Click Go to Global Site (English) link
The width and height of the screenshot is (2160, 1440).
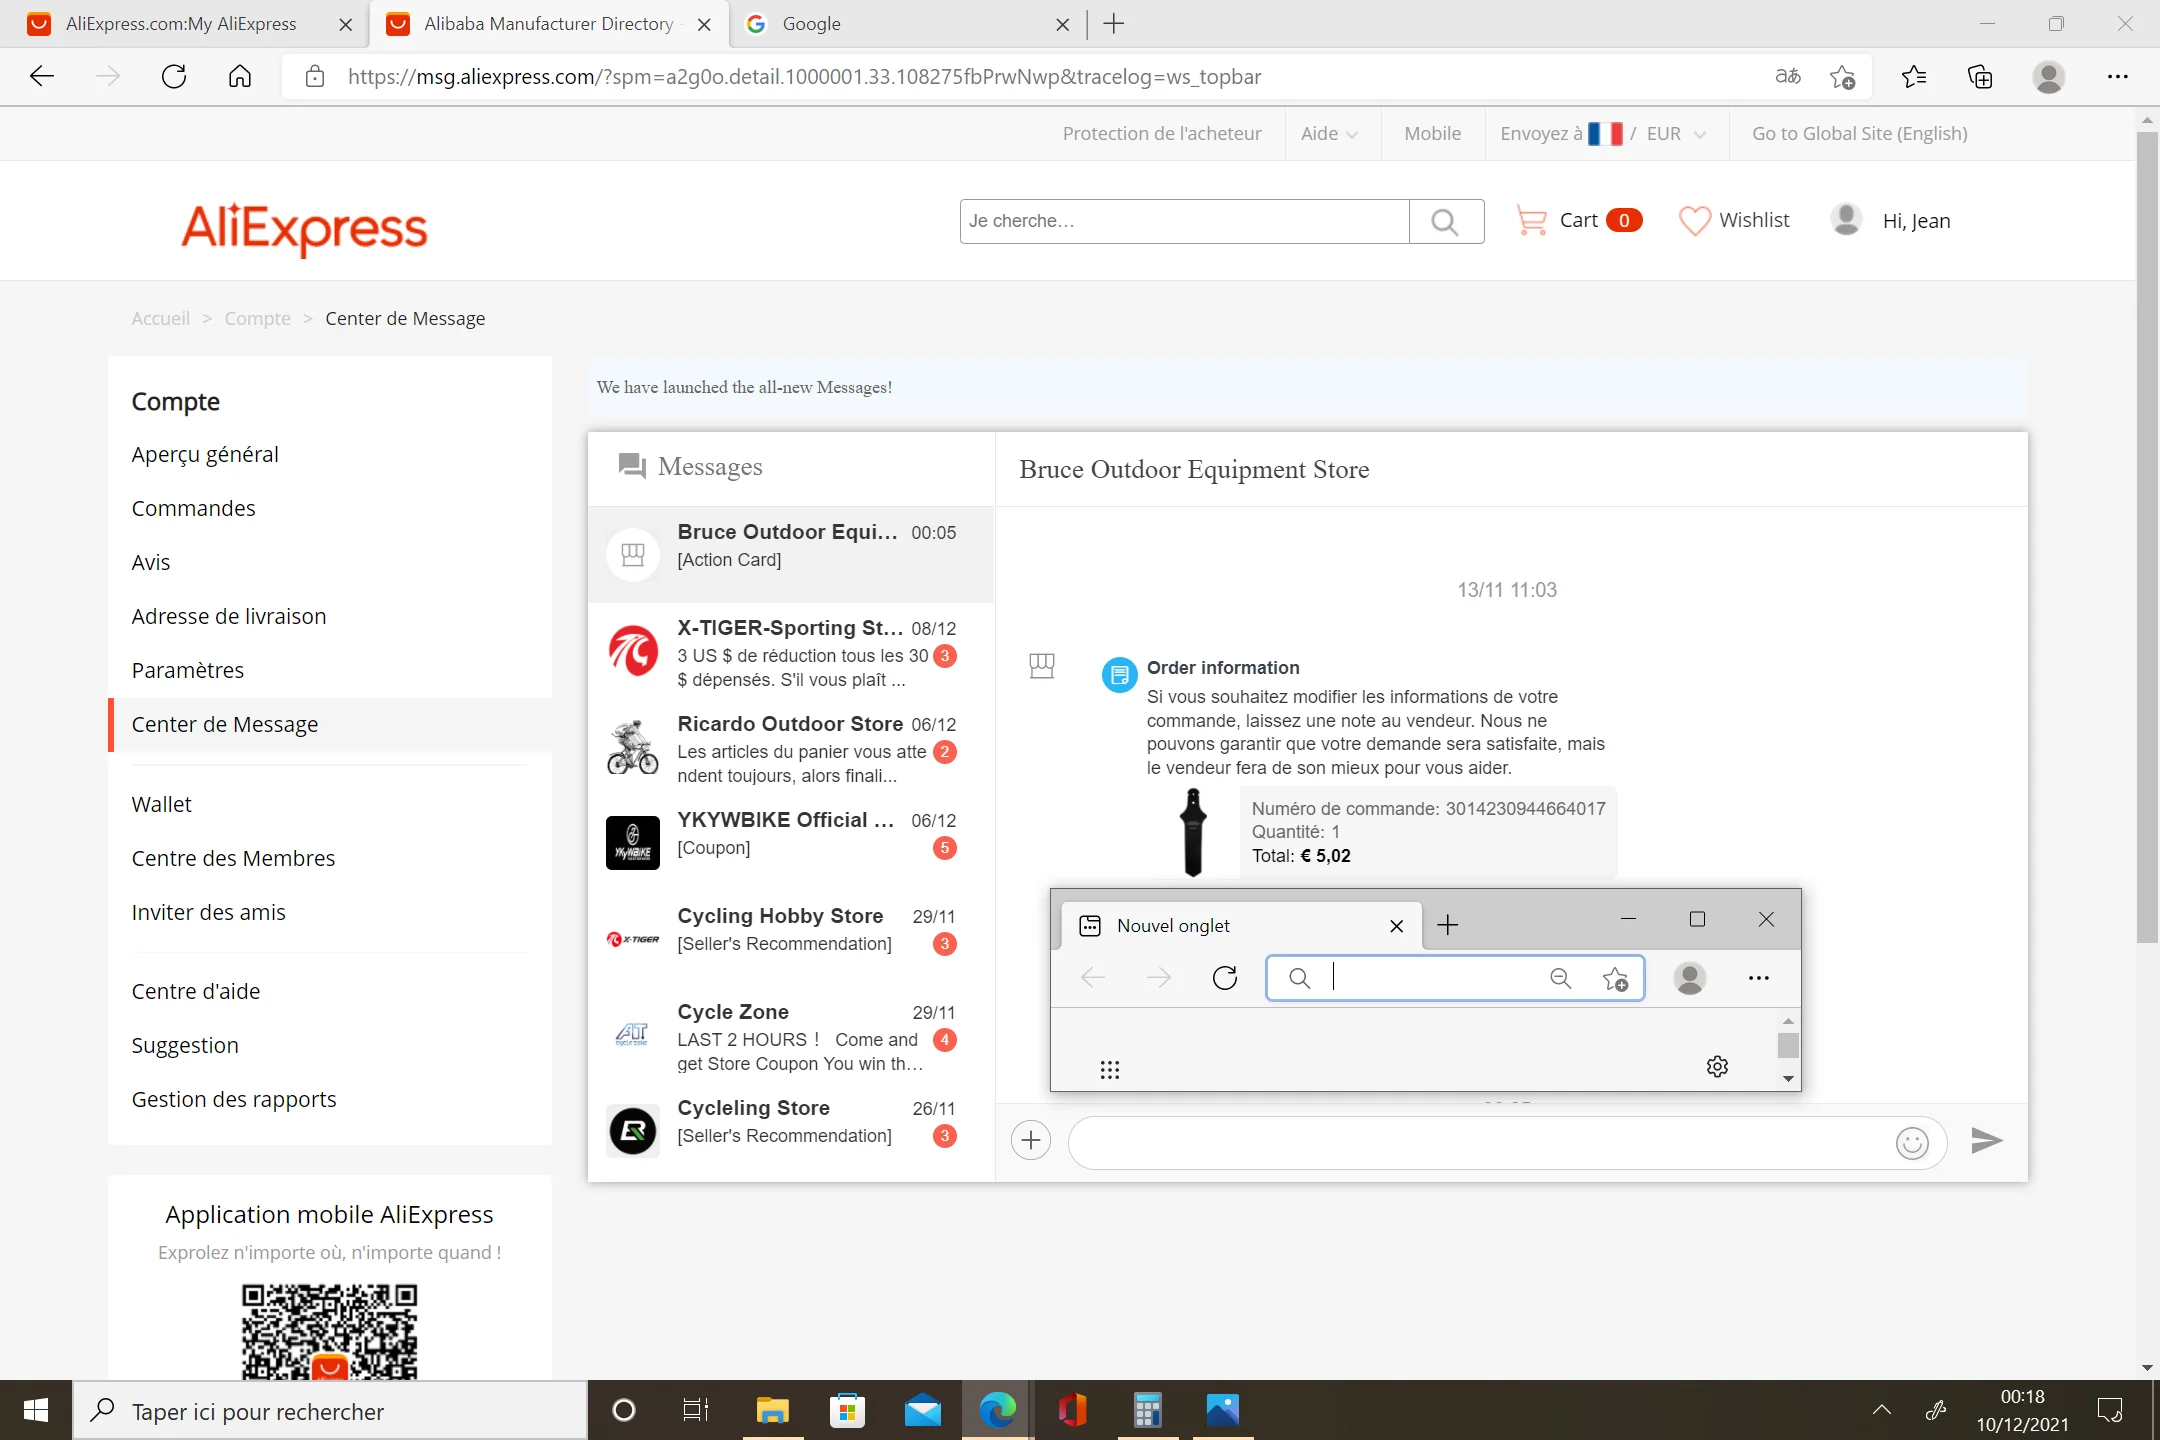tap(1859, 134)
